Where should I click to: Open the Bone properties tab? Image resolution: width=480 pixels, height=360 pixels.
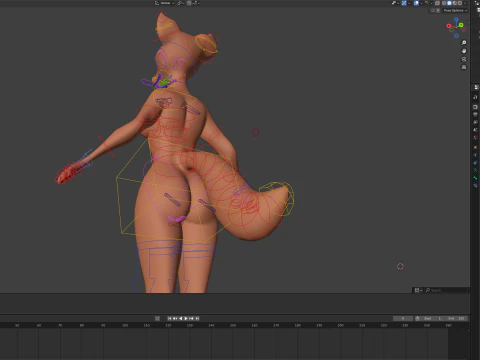(x=475, y=178)
